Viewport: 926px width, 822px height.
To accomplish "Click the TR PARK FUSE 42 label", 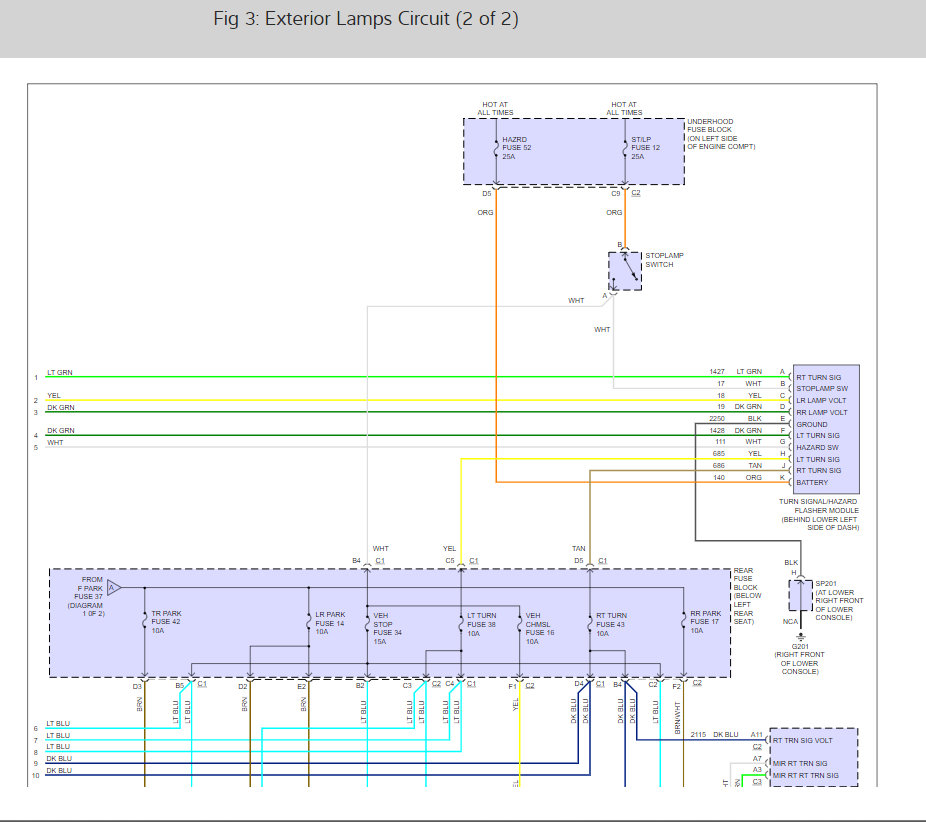I will tap(166, 622).
